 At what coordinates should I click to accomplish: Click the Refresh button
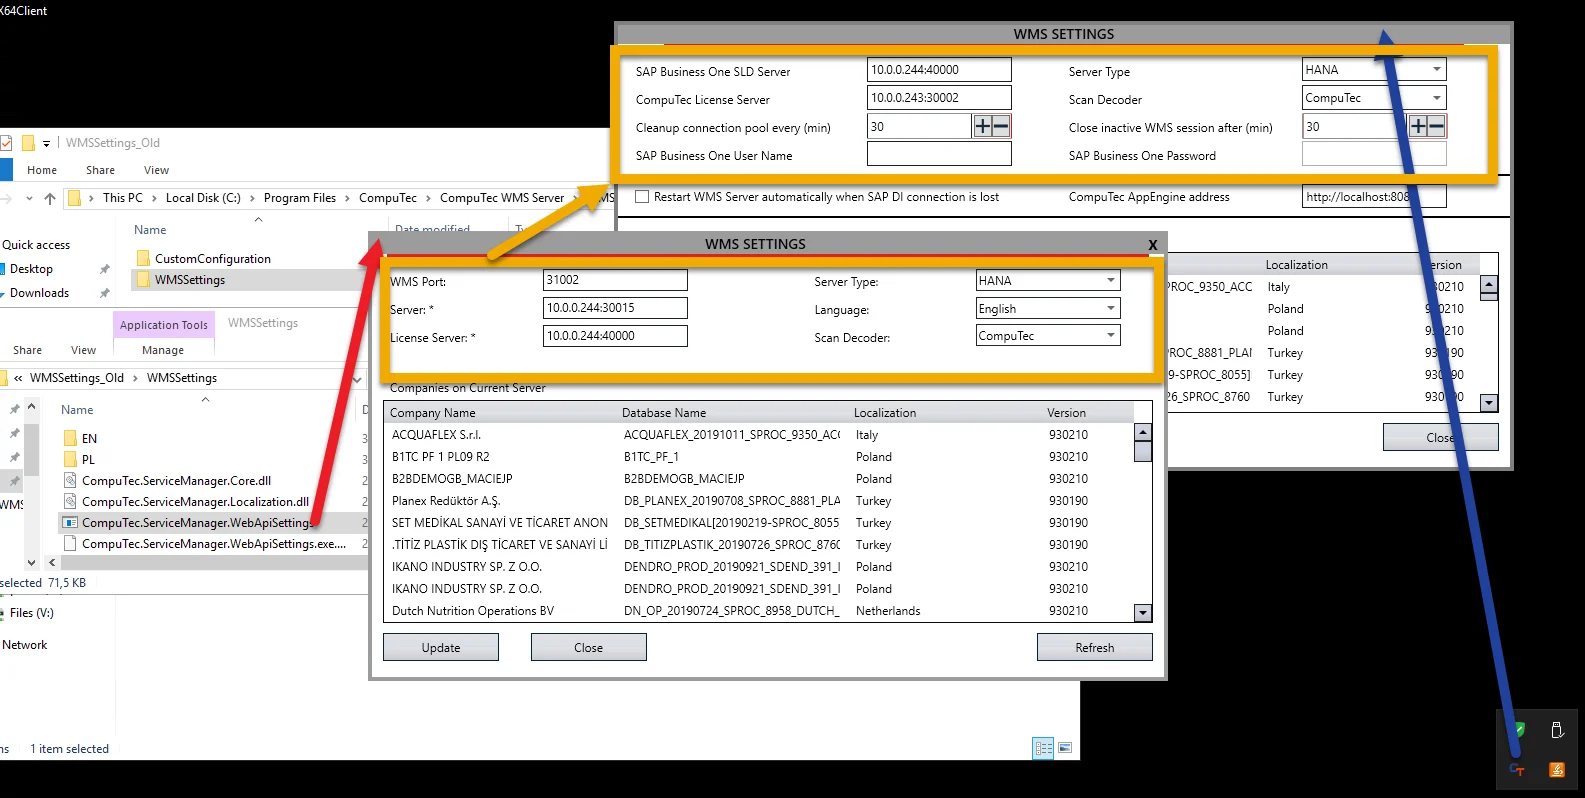tap(1094, 648)
